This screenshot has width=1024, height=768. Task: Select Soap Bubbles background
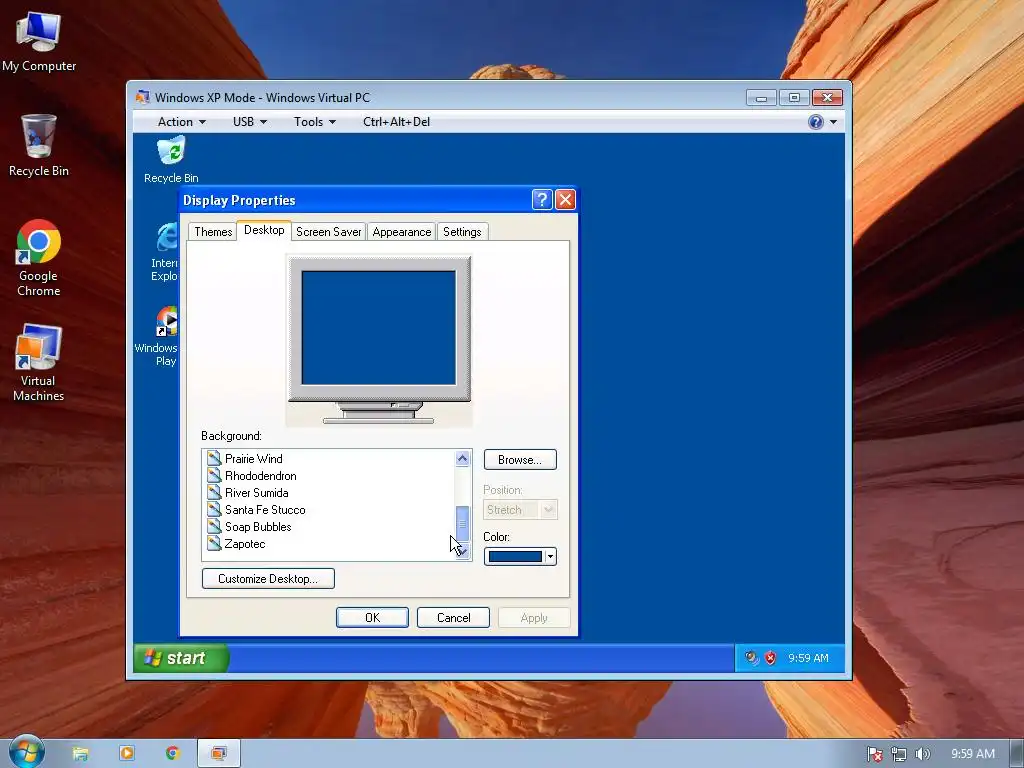[249, 526]
